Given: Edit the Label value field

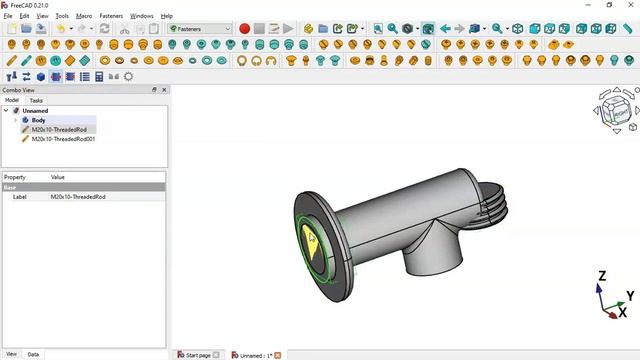Looking at the screenshot, I should coord(107,197).
